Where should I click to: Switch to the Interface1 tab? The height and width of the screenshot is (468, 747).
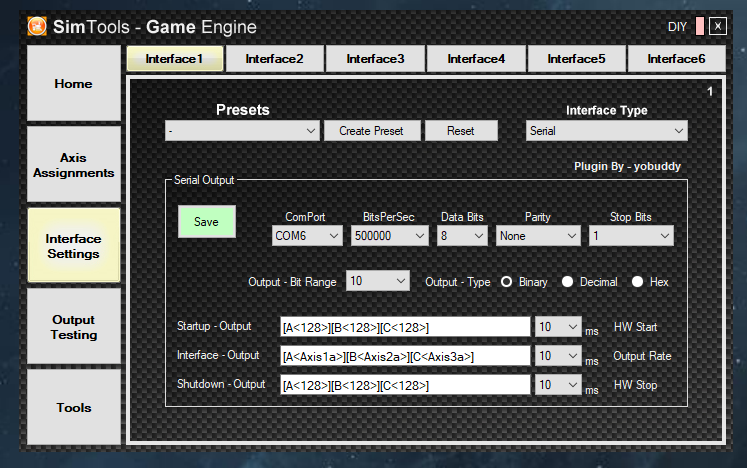pyautogui.click(x=175, y=59)
